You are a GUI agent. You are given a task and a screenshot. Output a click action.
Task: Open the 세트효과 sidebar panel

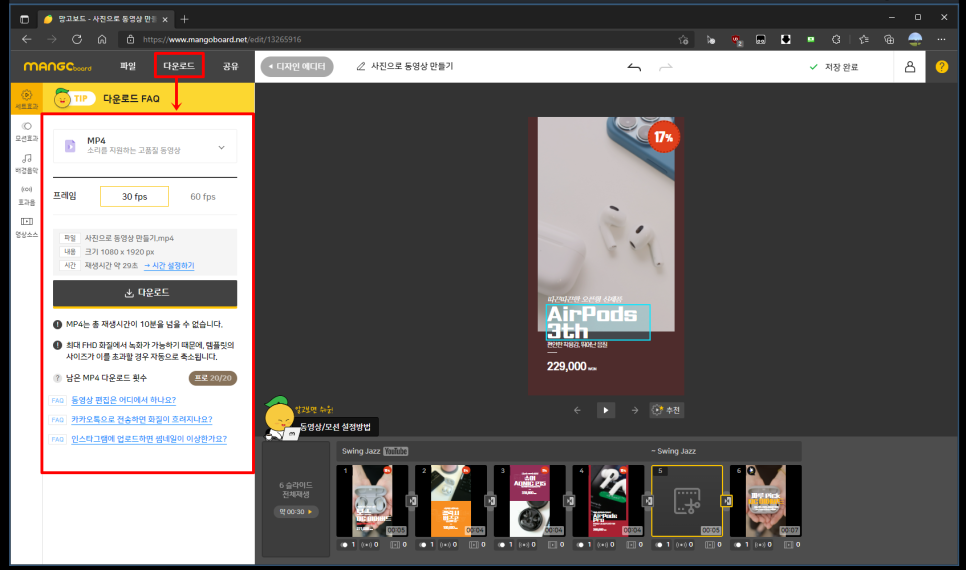tap(26, 99)
